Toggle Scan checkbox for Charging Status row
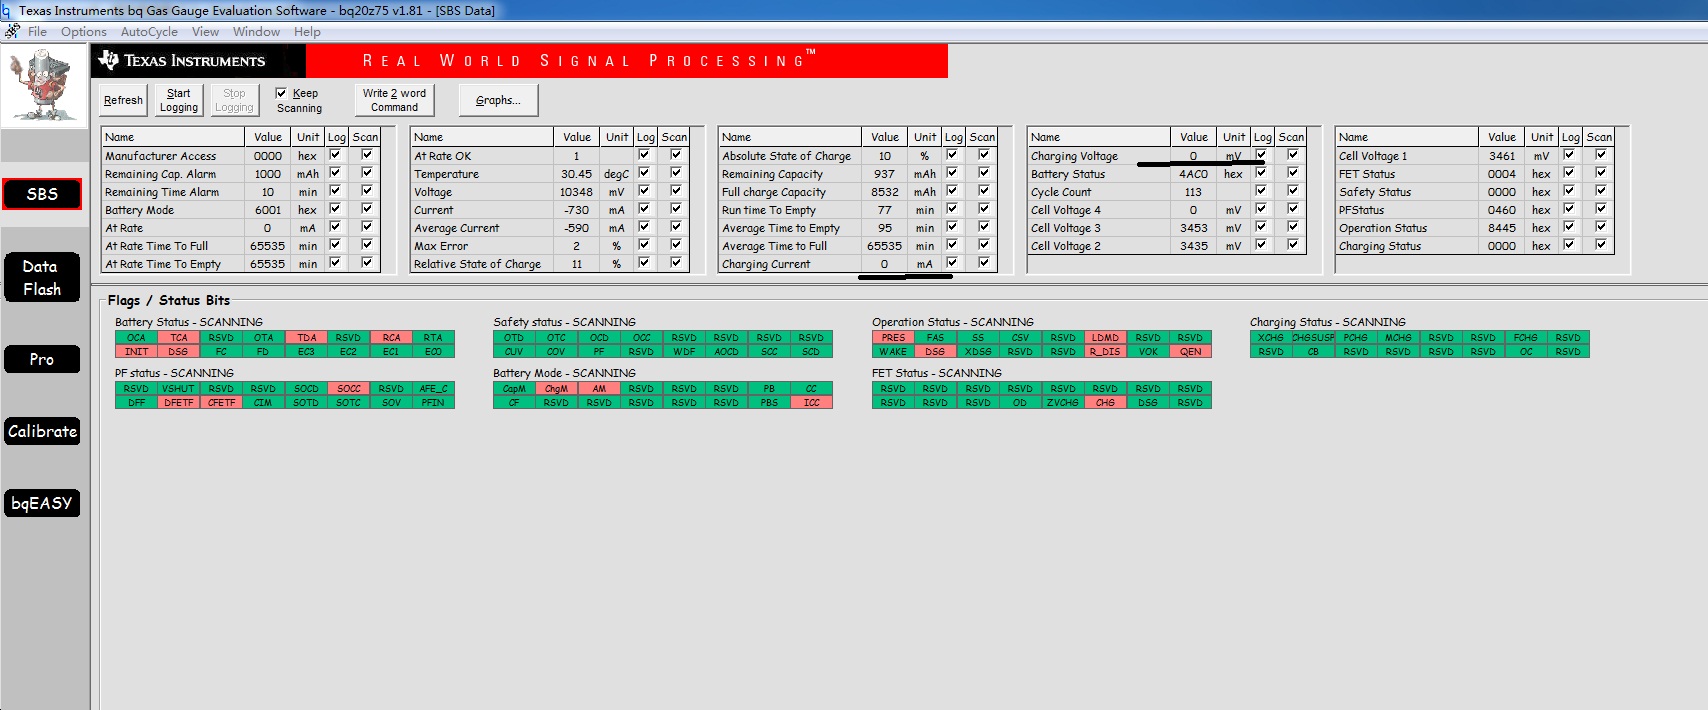Image resolution: width=1708 pixels, height=710 pixels. (1601, 245)
